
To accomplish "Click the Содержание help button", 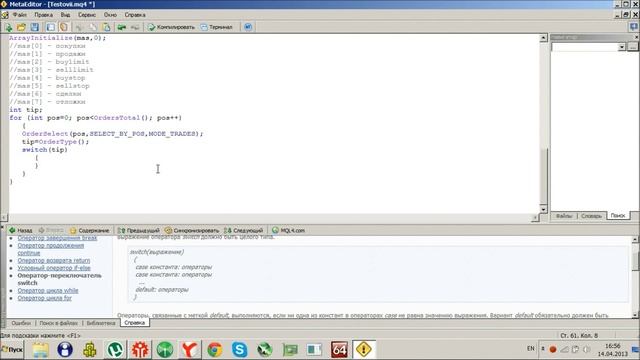I will [89, 230].
